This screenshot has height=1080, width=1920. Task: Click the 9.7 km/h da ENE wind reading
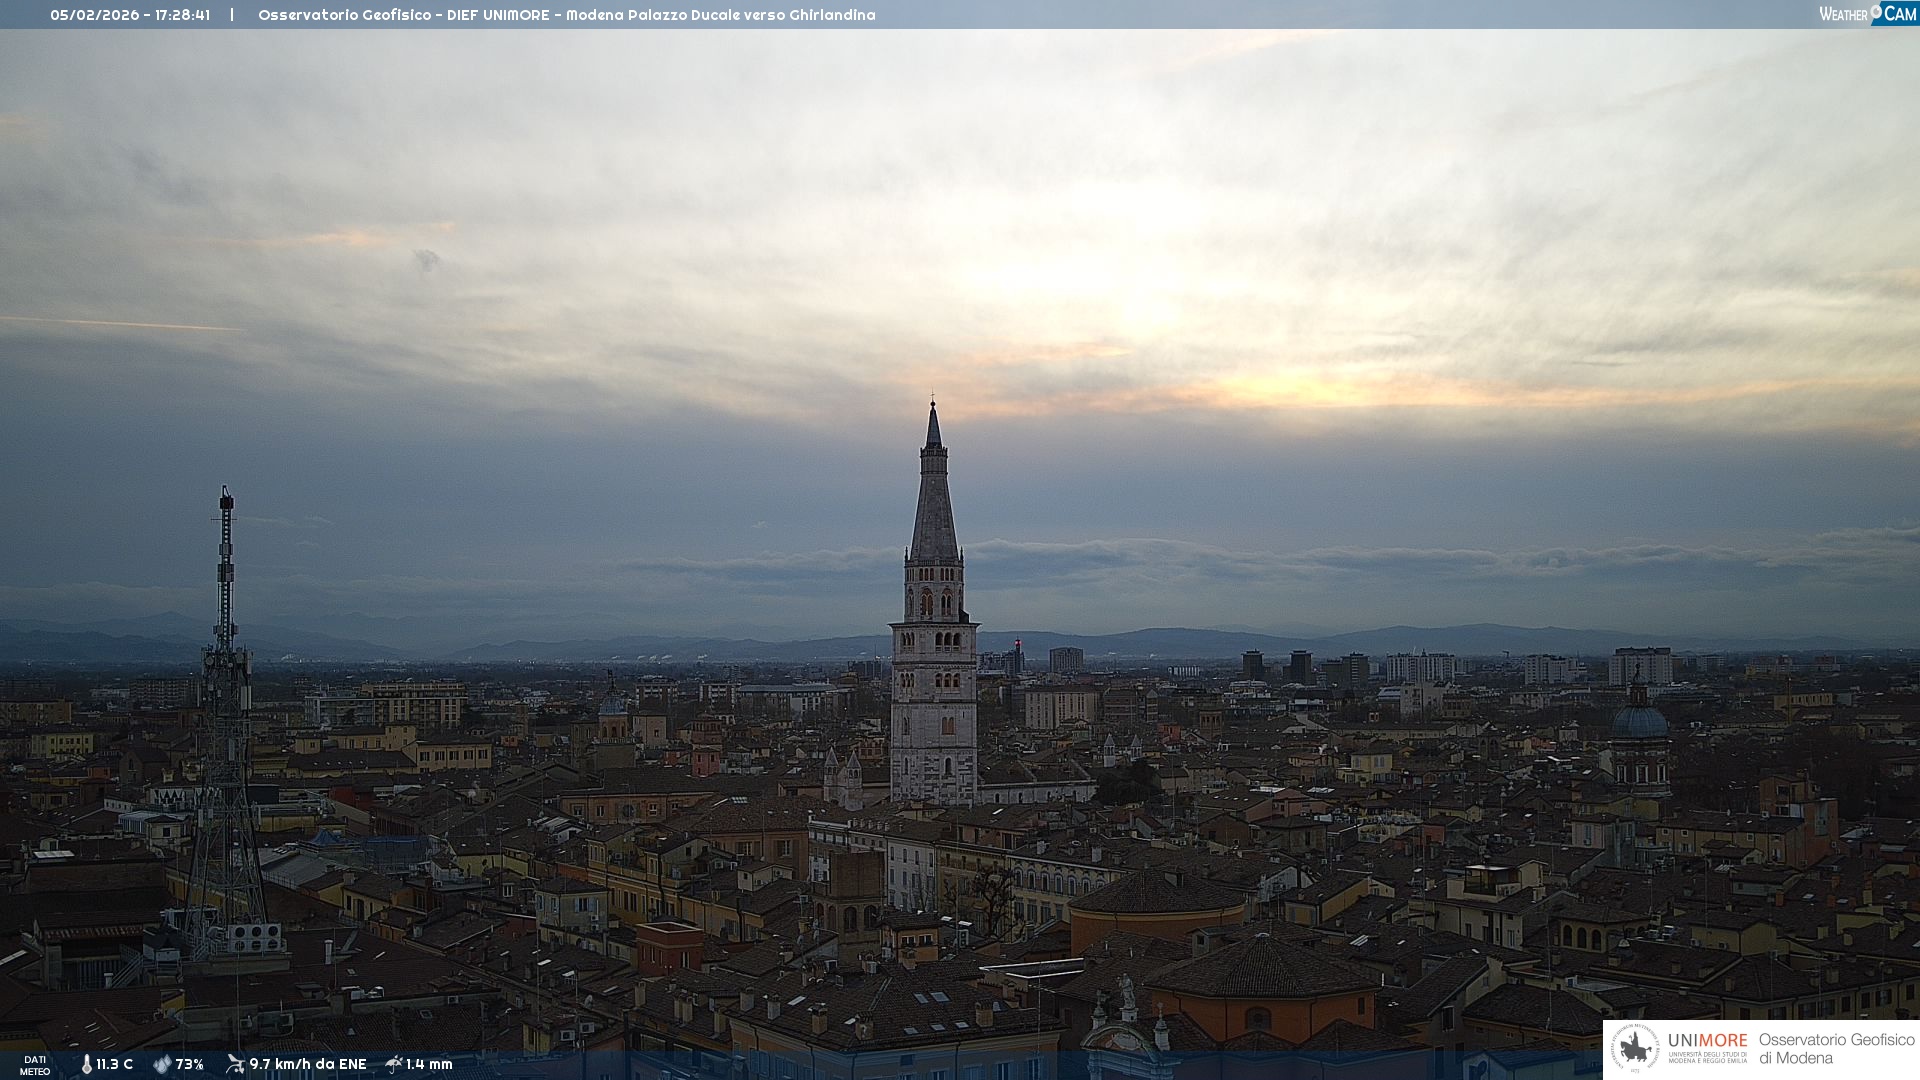click(x=308, y=1064)
